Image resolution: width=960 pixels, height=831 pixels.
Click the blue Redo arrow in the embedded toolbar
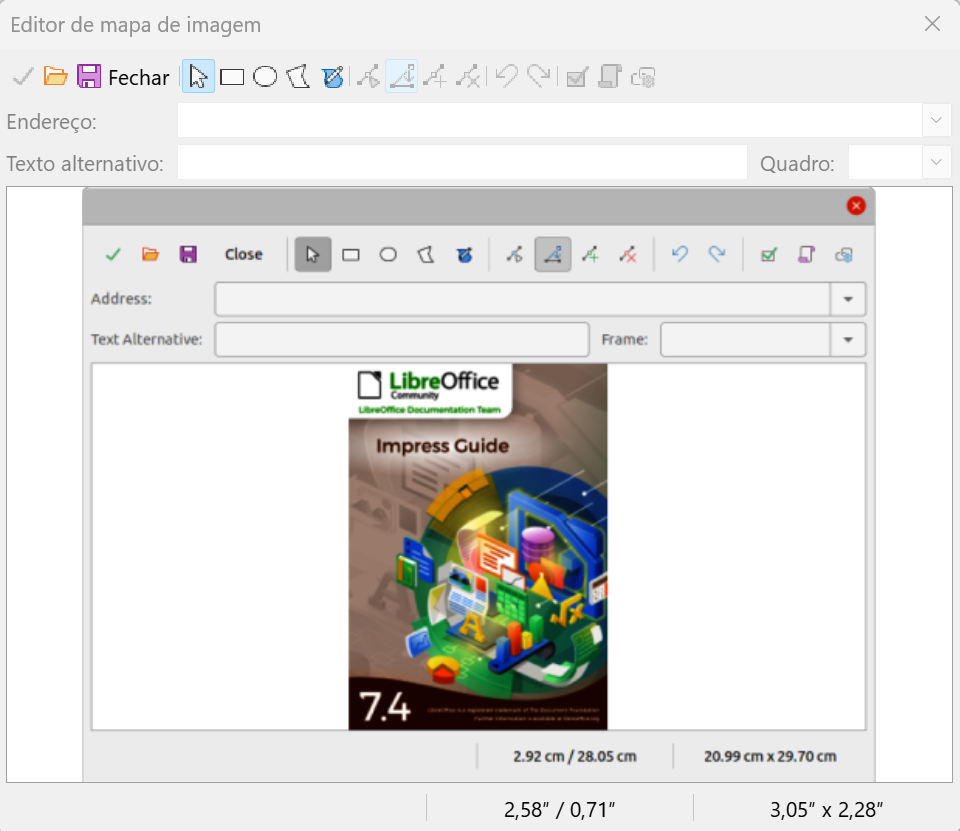click(x=717, y=254)
